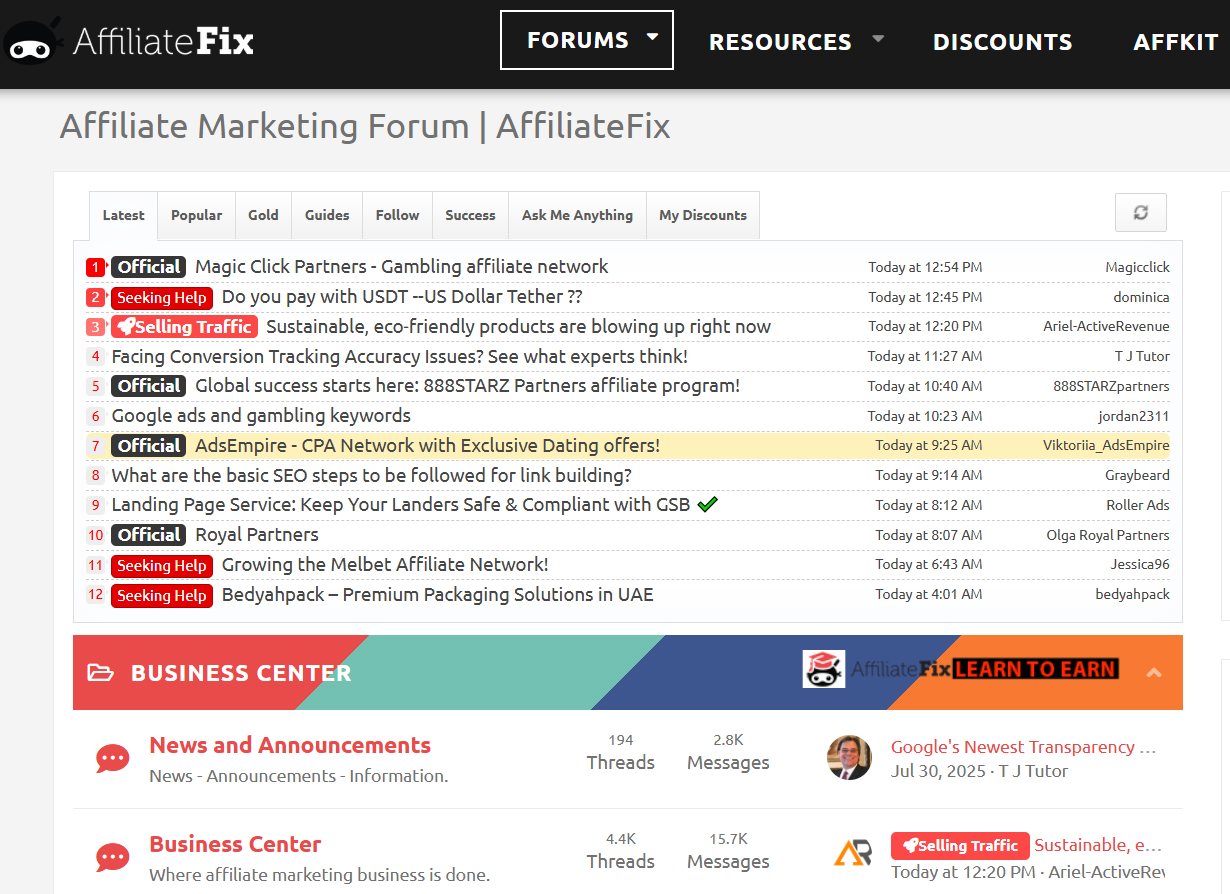Collapse the Business Center section chevron
Screen dimensions: 1230x894
(1154, 672)
